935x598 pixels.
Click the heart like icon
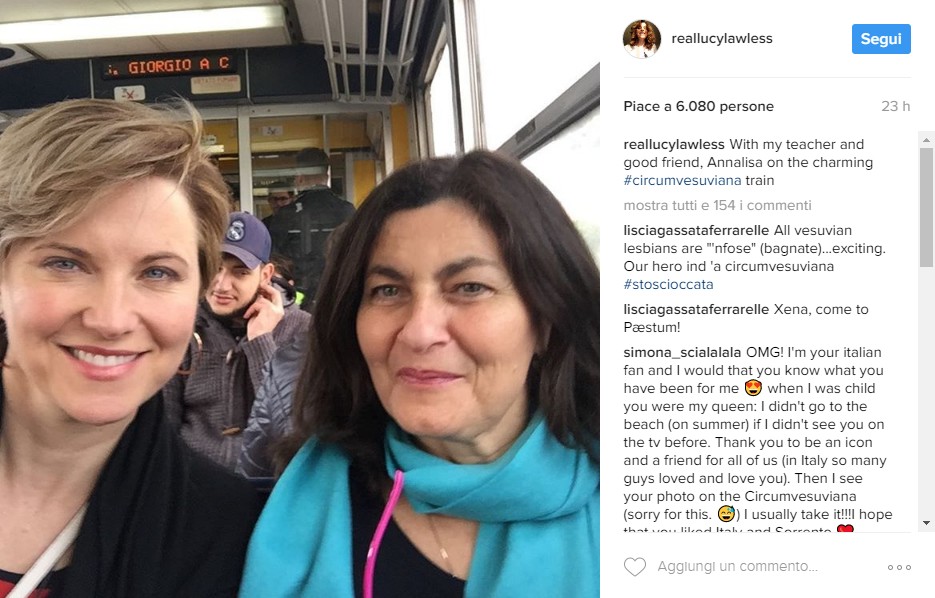coord(634,566)
